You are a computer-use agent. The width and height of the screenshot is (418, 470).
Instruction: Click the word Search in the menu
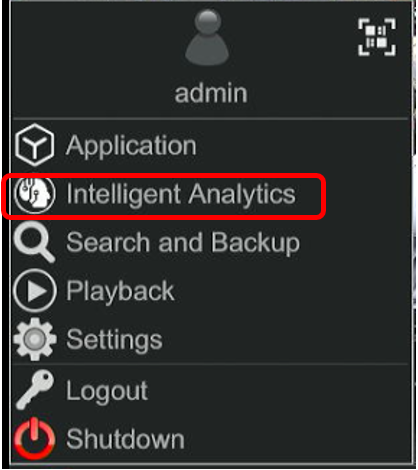pos(108,242)
